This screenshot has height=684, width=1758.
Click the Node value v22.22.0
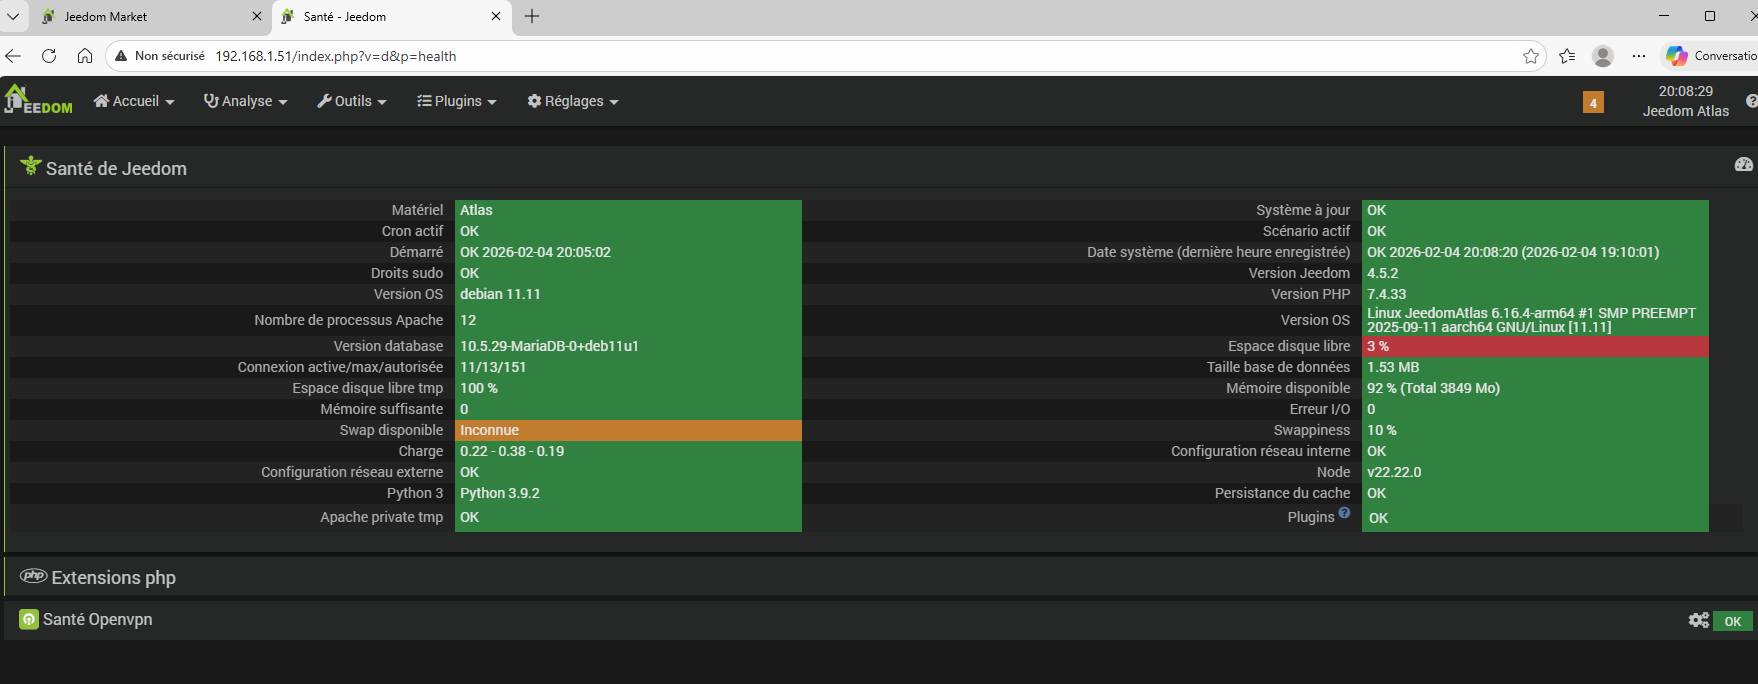(x=1535, y=472)
